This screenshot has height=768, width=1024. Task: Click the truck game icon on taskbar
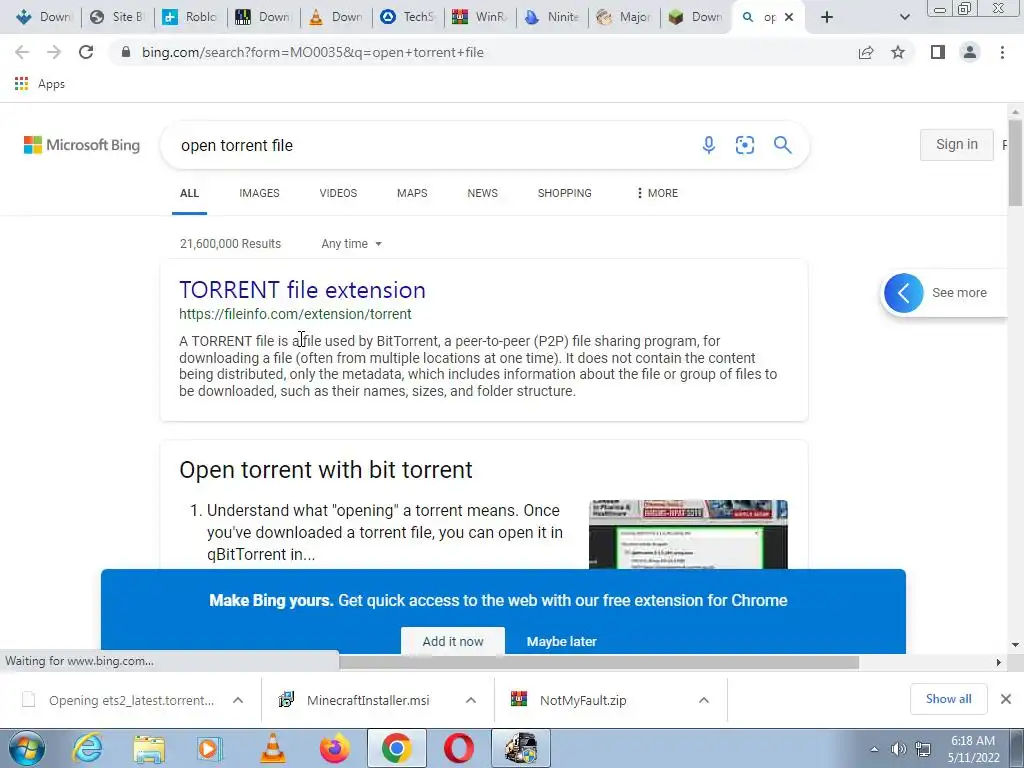click(520, 748)
